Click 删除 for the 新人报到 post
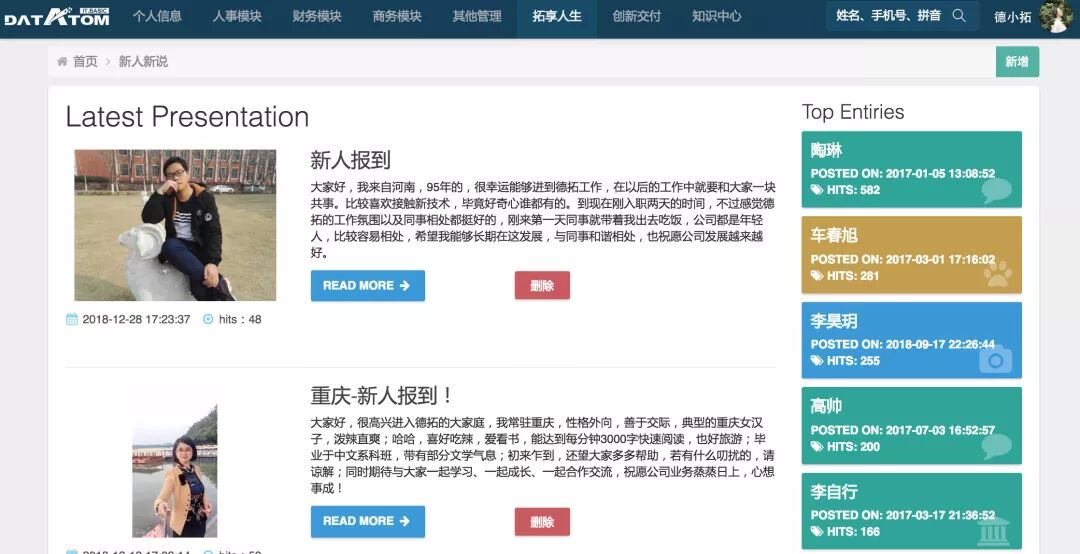1080x554 pixels. click(x=542, y=285)
